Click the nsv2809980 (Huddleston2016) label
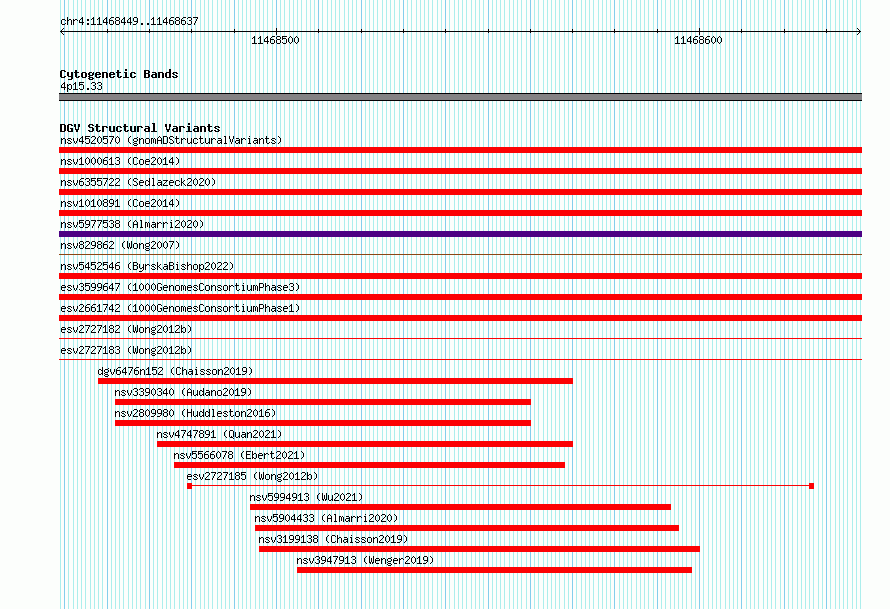The height and width of the screenshot is (609, 890). click(195, 413)
